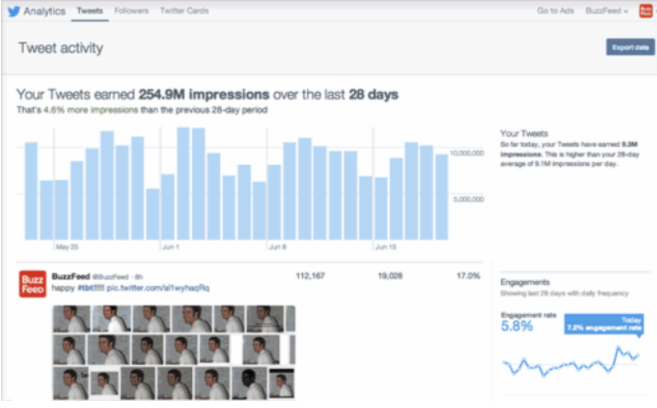Switch to the Tweets tab

89,11
